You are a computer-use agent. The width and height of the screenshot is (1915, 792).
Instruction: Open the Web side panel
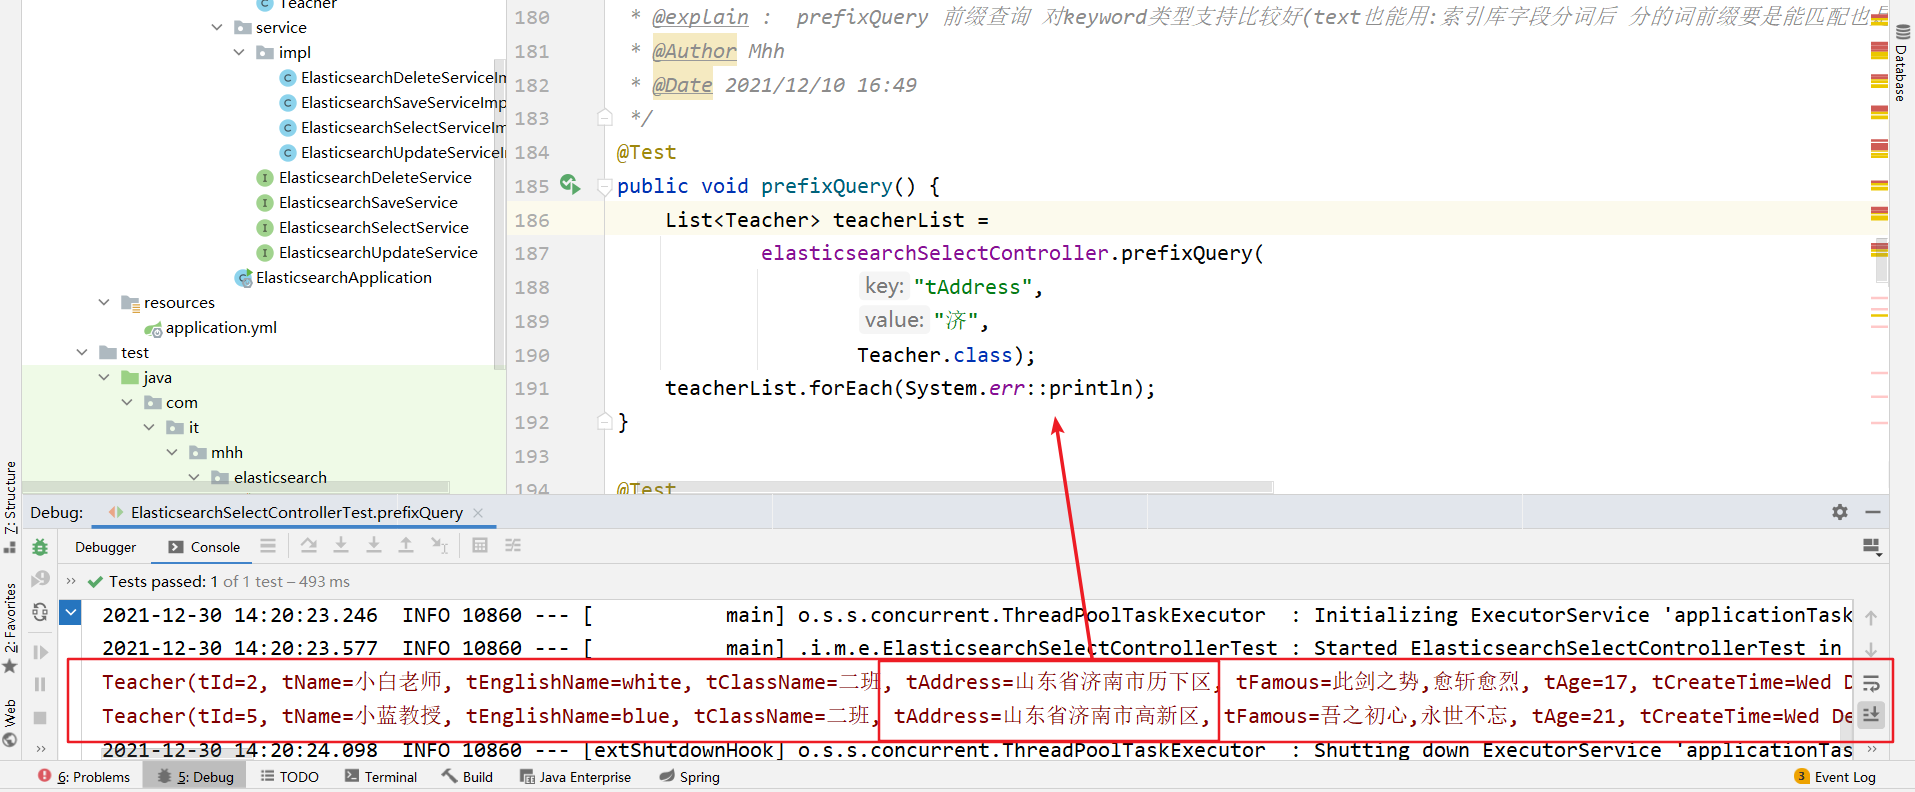[x=10, y=722]
